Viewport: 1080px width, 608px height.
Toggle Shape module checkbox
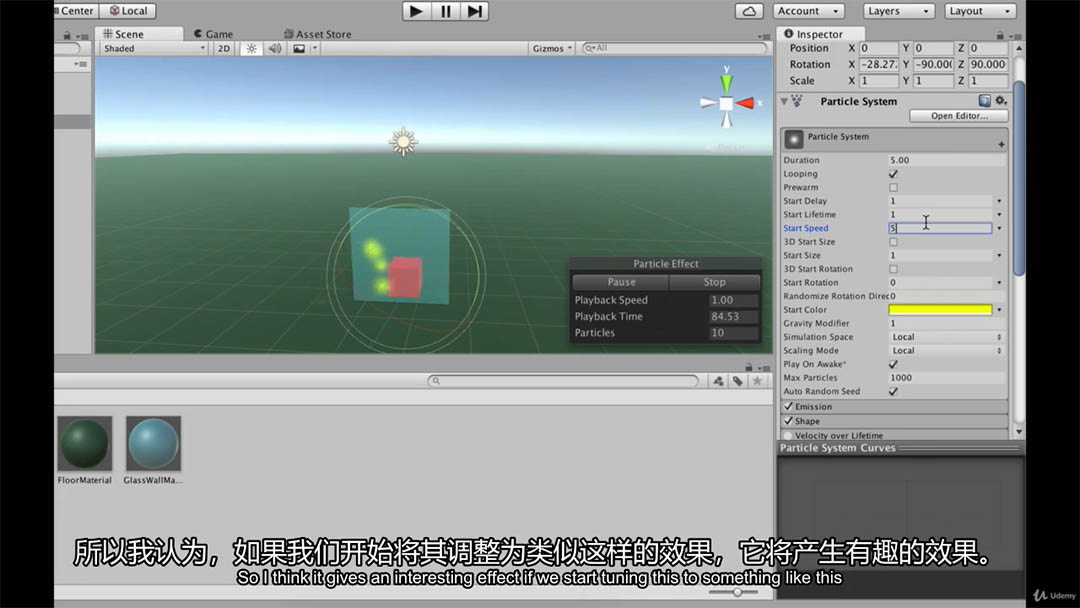click(x=789, y=421)
